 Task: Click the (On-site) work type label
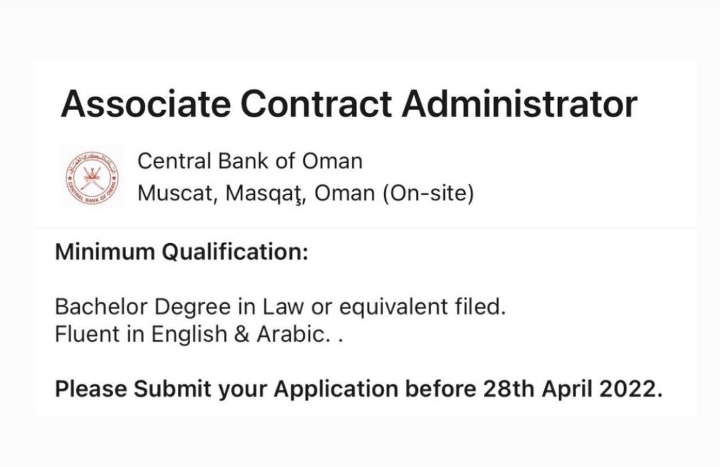pyautogui.click(x=427, y=192)
